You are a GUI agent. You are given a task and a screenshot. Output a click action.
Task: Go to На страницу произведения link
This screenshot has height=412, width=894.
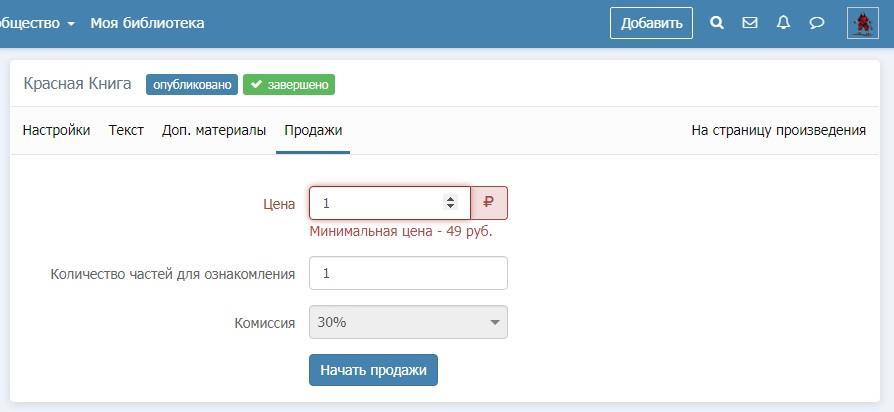click(778, 130)
